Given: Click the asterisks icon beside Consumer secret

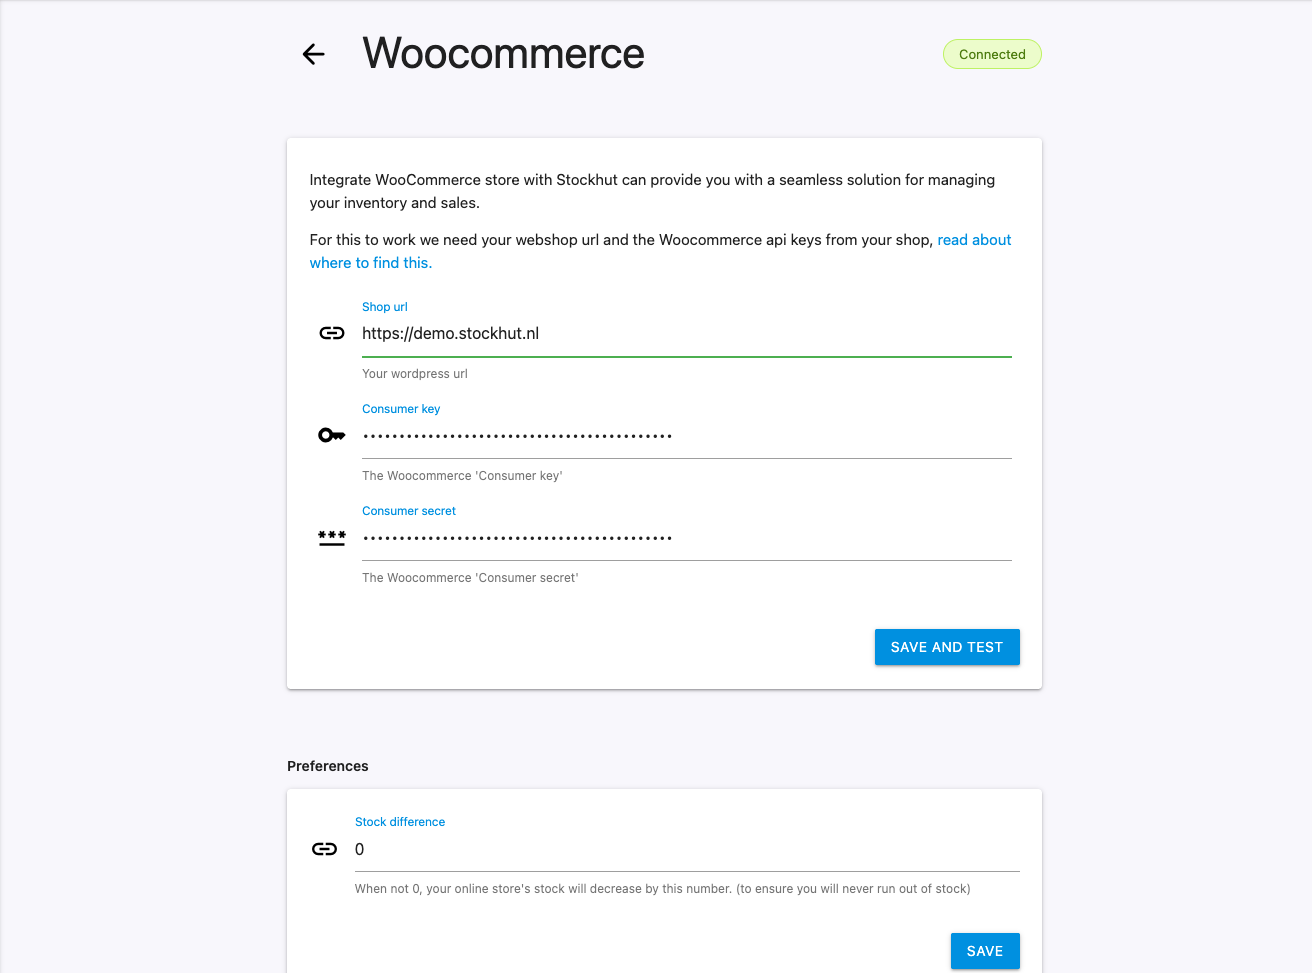Looking at the screenshot, I should tap(332, 538).
